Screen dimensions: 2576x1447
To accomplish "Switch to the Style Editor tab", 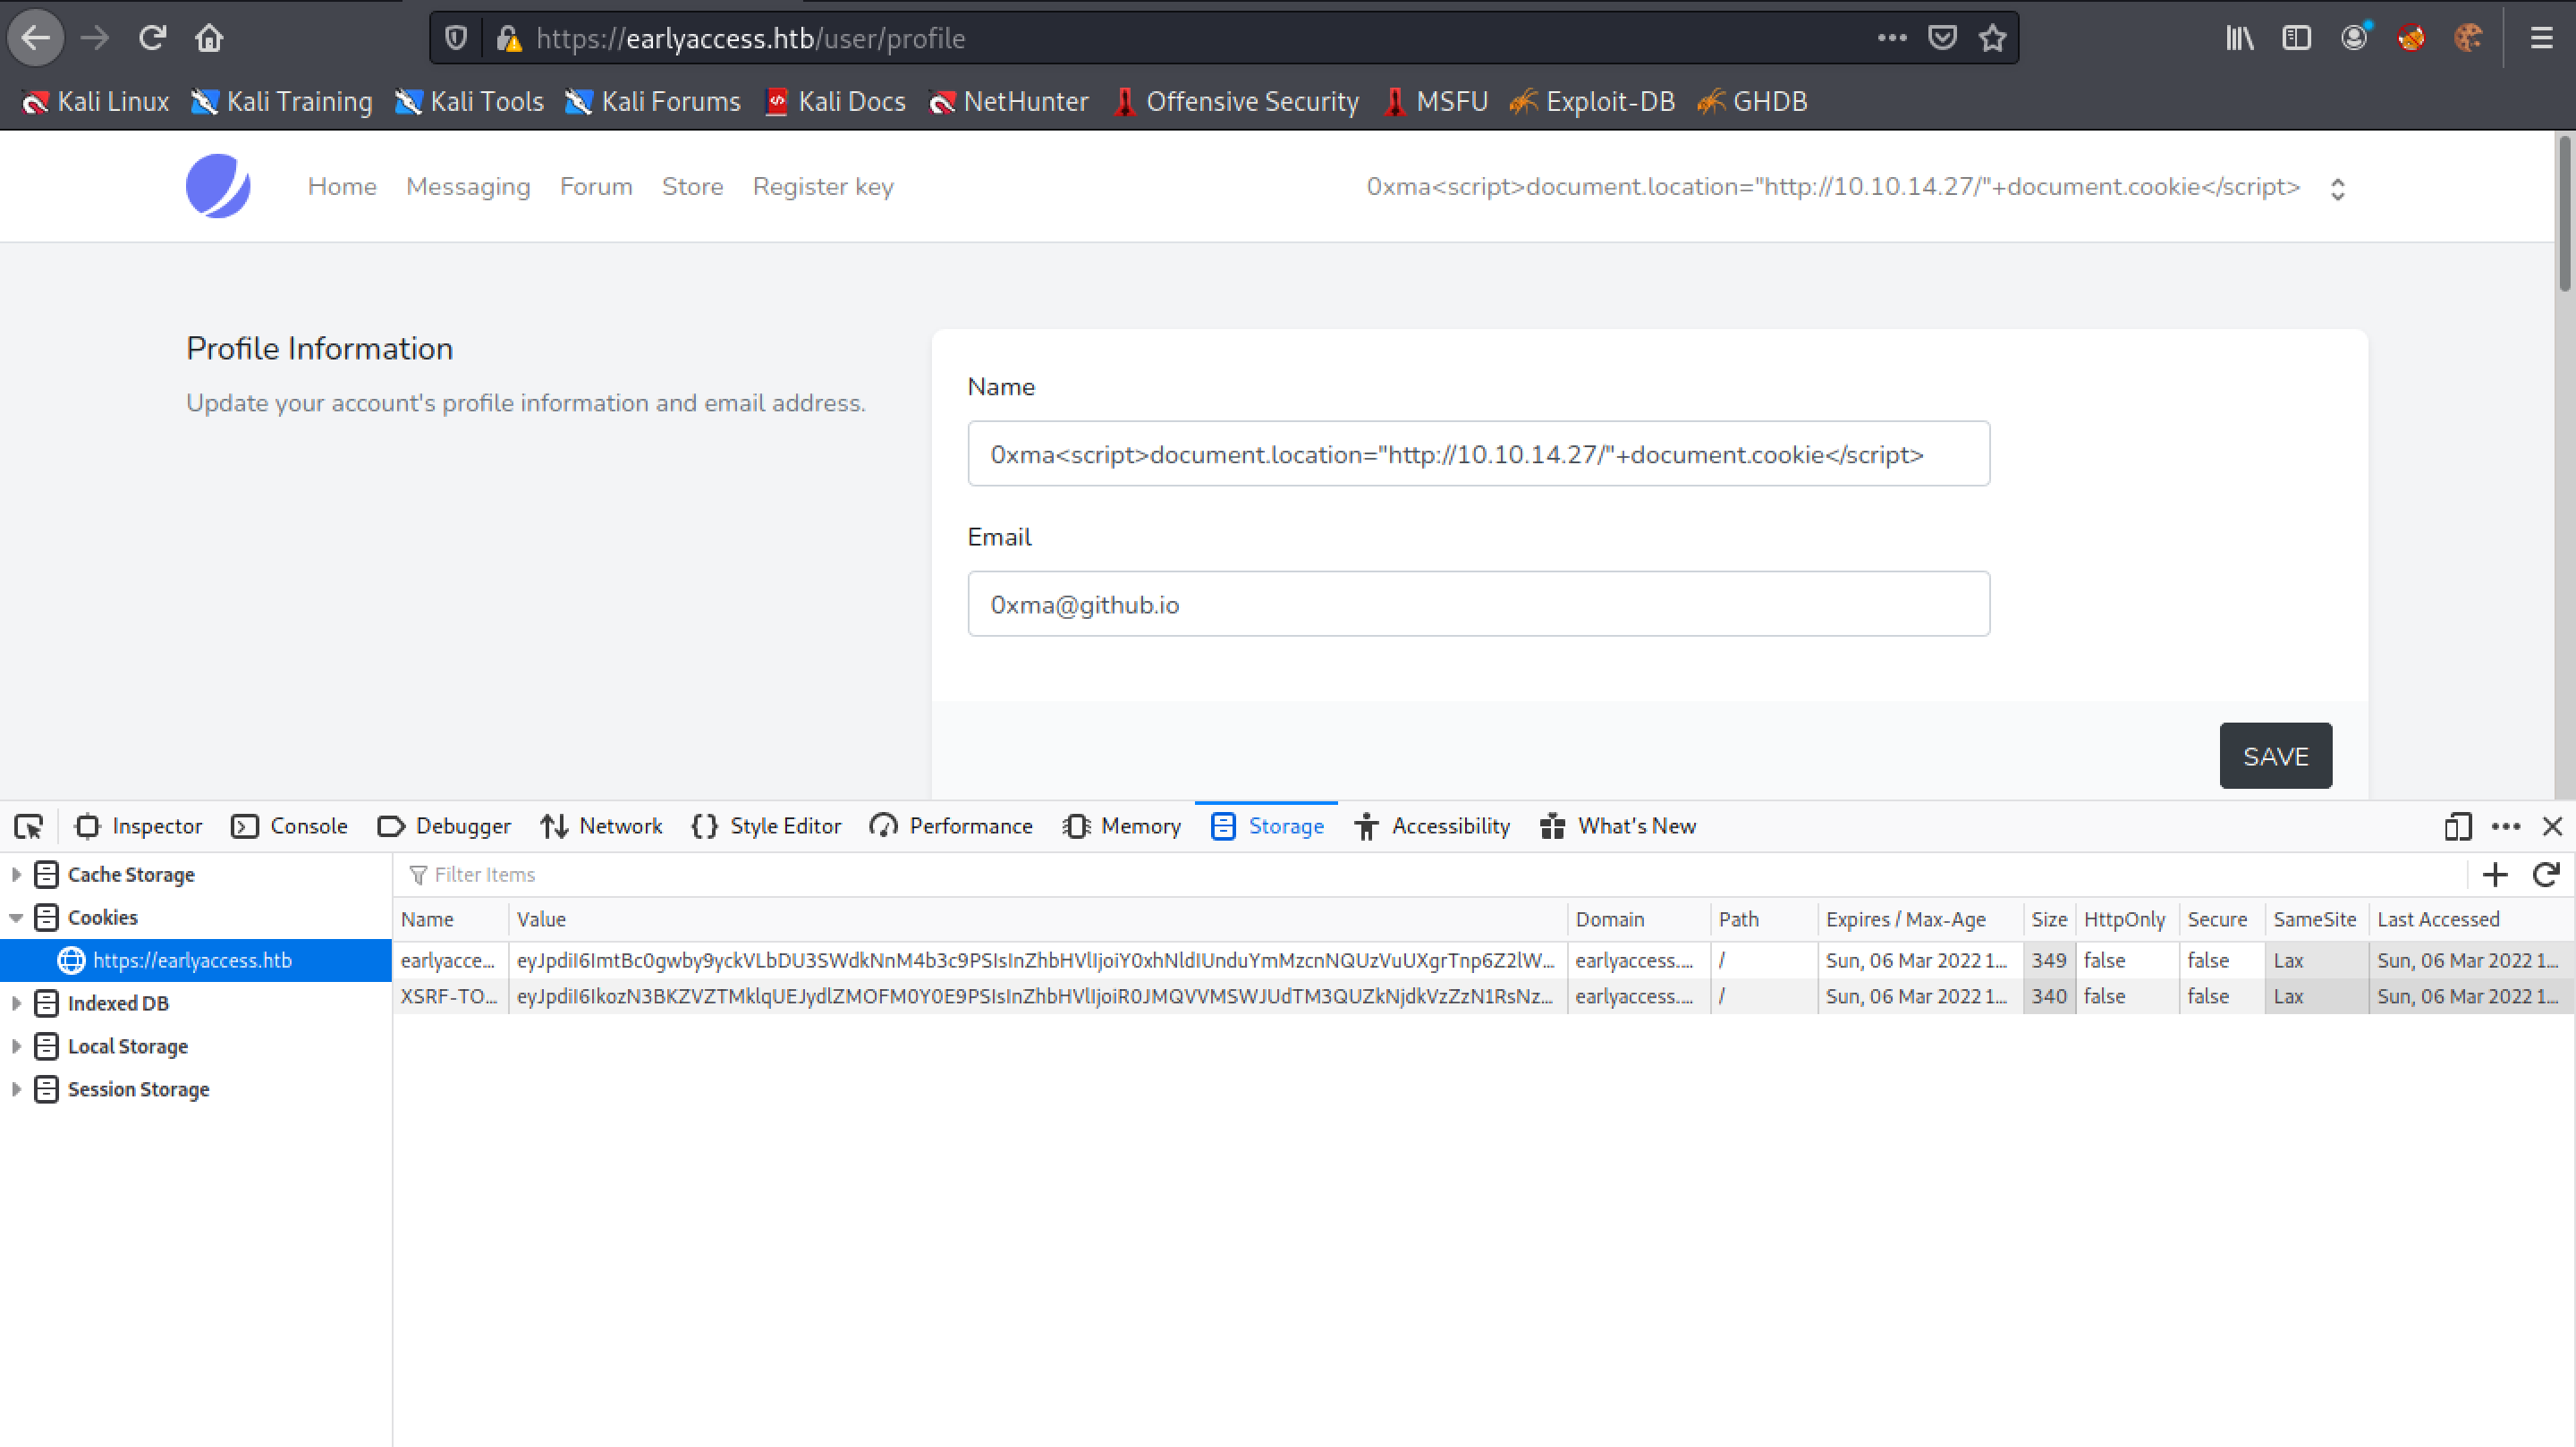I will click(x=766, y=826).
